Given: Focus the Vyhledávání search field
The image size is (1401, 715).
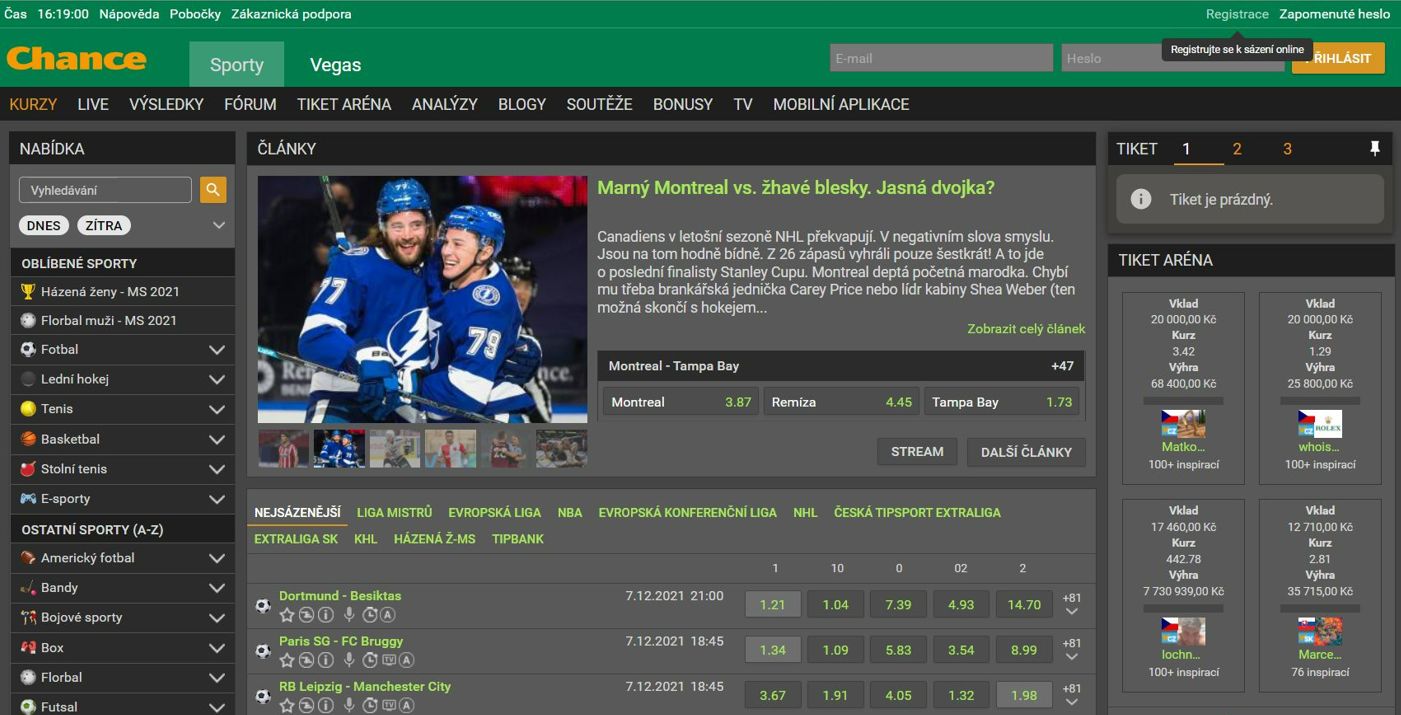Looking at the screenshot, I should pos(105,190).
